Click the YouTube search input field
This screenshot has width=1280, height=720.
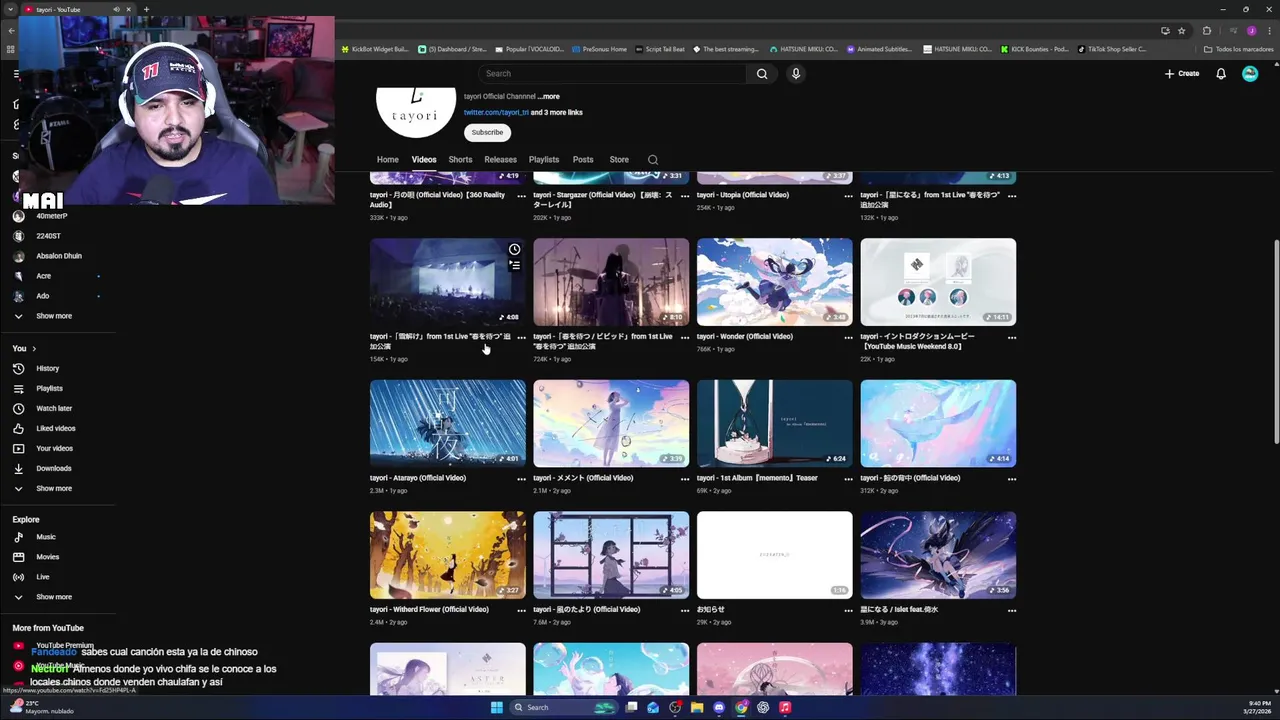[612, 73]
